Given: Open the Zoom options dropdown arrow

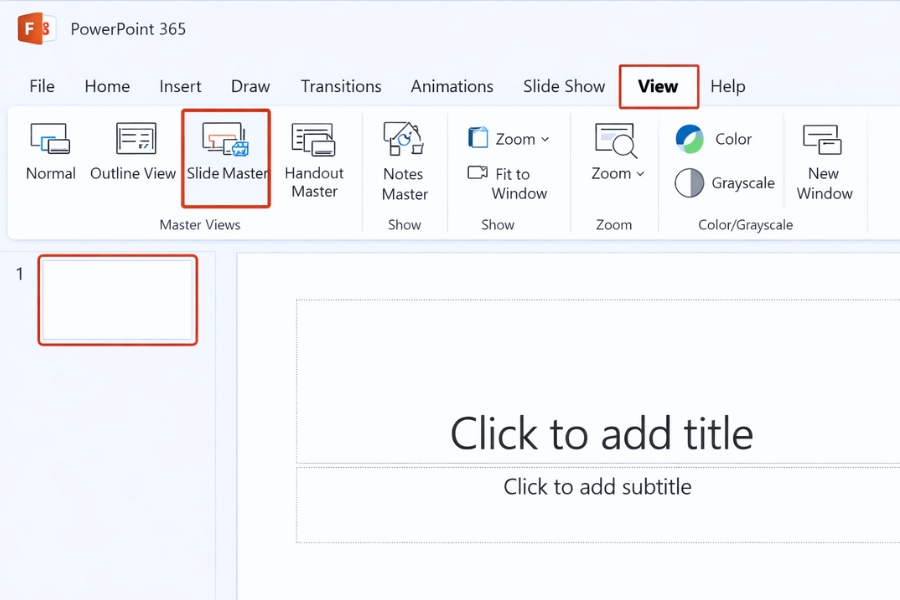Looking at the screenshot, I should [639, 172].
